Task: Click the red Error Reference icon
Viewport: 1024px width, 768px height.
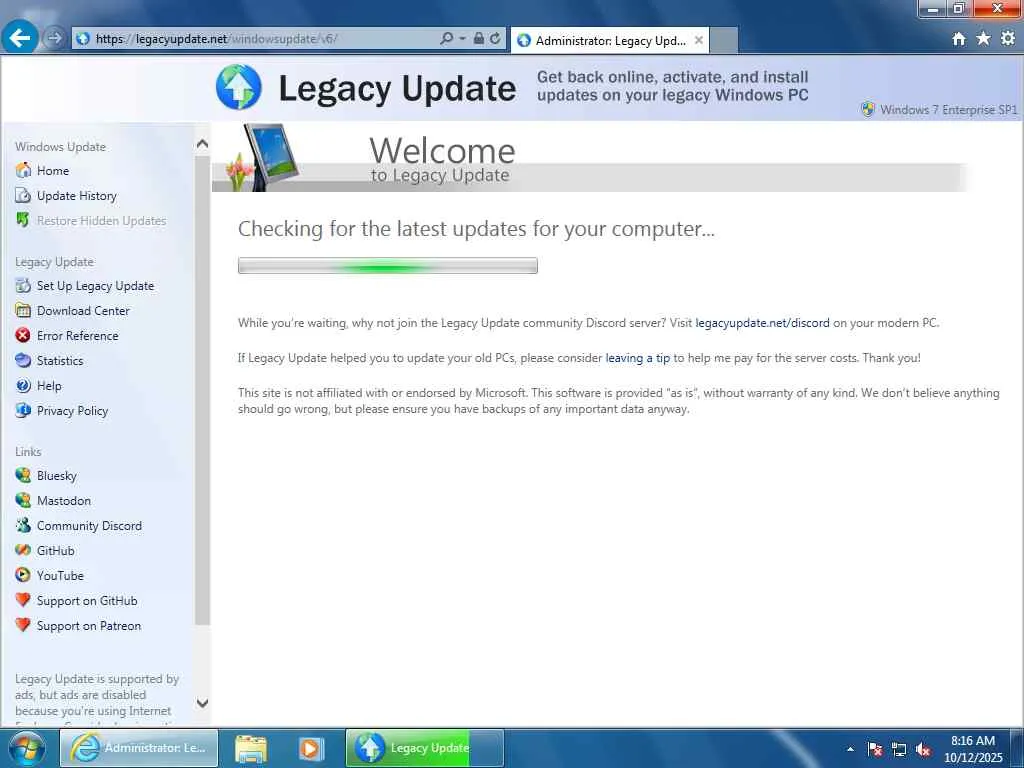Action: tap(23, 335)
